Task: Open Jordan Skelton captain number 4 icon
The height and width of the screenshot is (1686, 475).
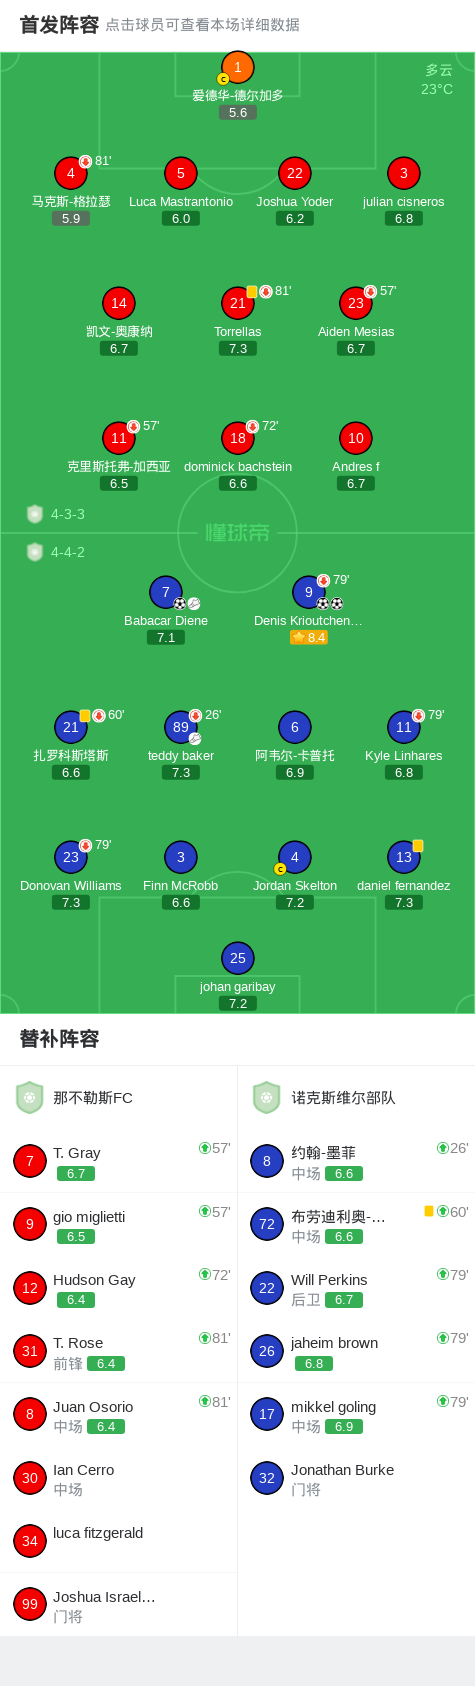Action: click(295, 857)
